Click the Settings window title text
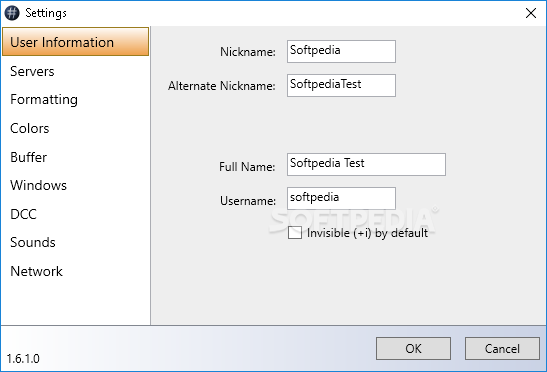This screenshot has width=547, height=372. (46, 13)
